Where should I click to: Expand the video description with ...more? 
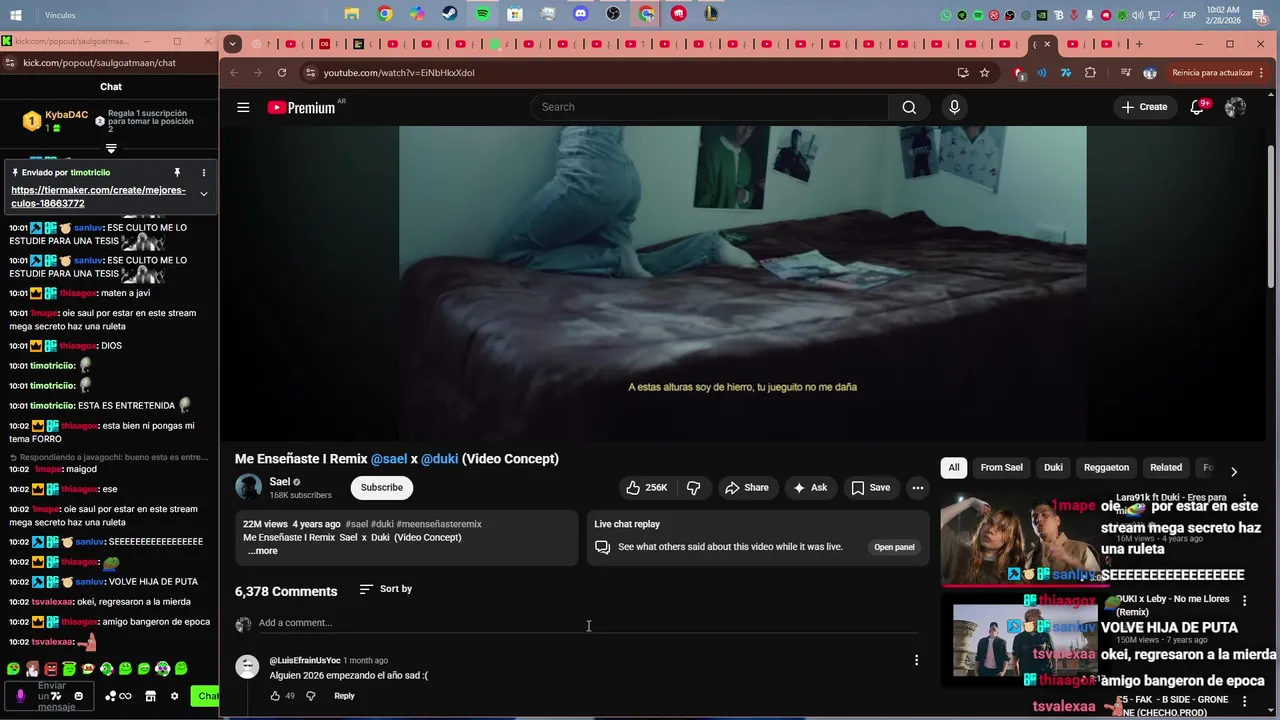263,551
